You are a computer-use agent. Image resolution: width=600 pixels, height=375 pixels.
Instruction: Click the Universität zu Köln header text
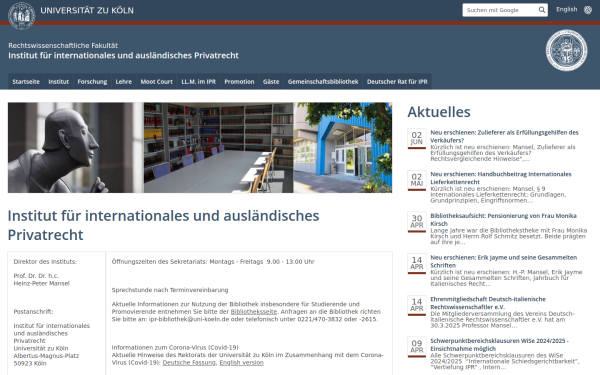[x=87, y=10]
